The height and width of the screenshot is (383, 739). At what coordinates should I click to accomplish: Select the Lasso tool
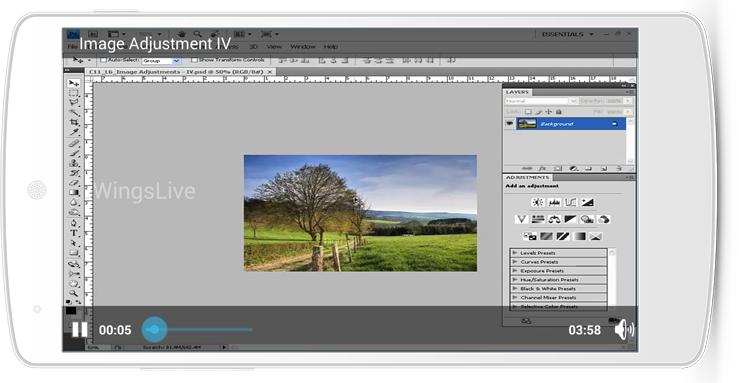(x=74, y=103)
